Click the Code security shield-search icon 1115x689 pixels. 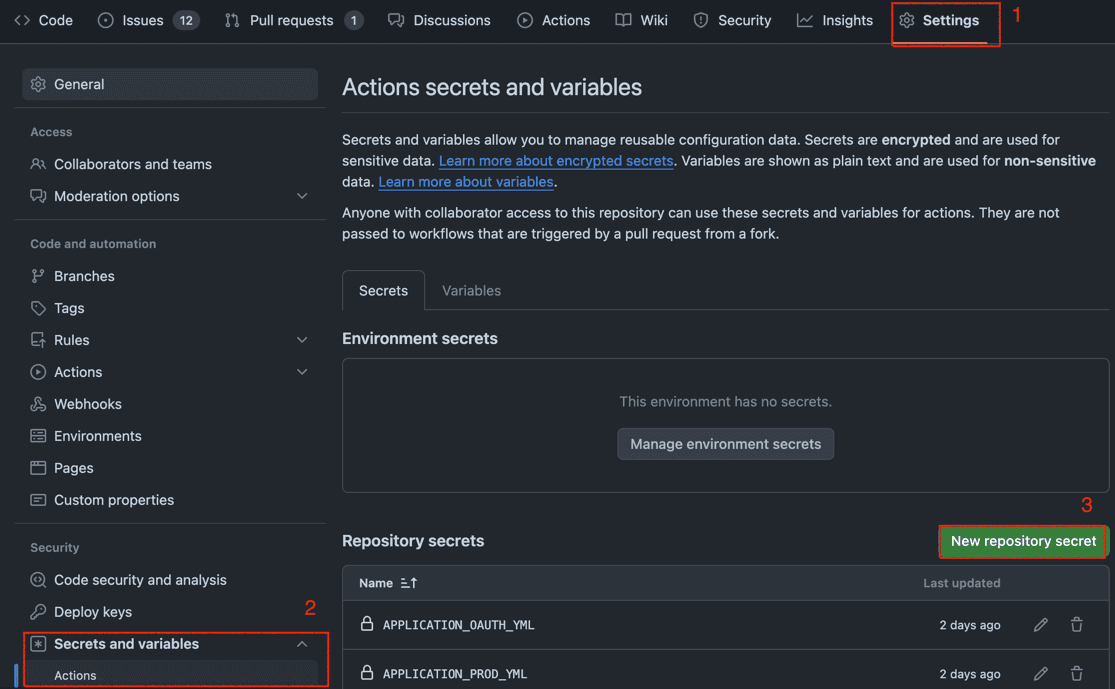click(x=38, y=580)
